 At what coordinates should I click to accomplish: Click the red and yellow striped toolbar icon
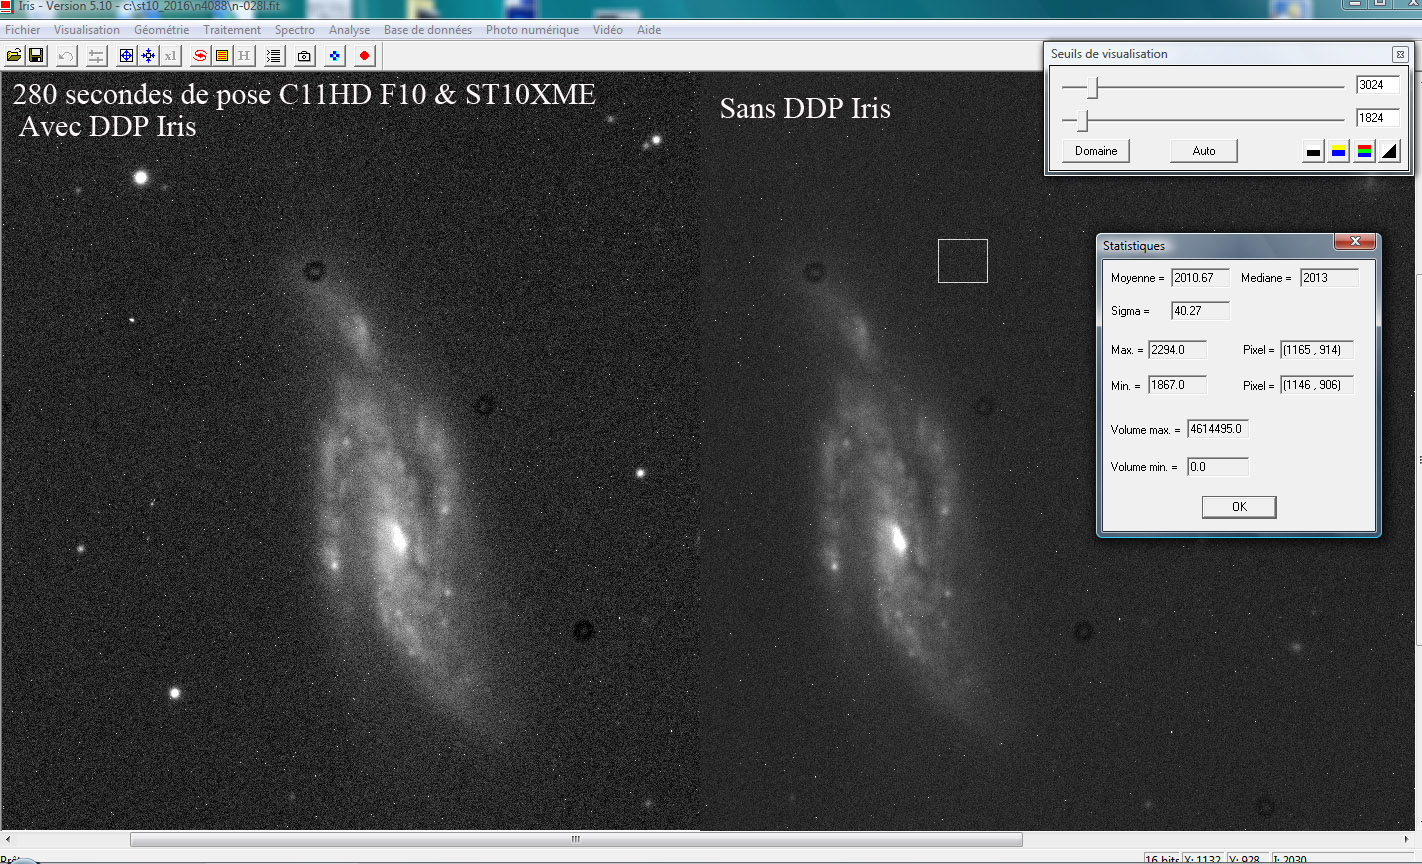(x=222, y=56)
